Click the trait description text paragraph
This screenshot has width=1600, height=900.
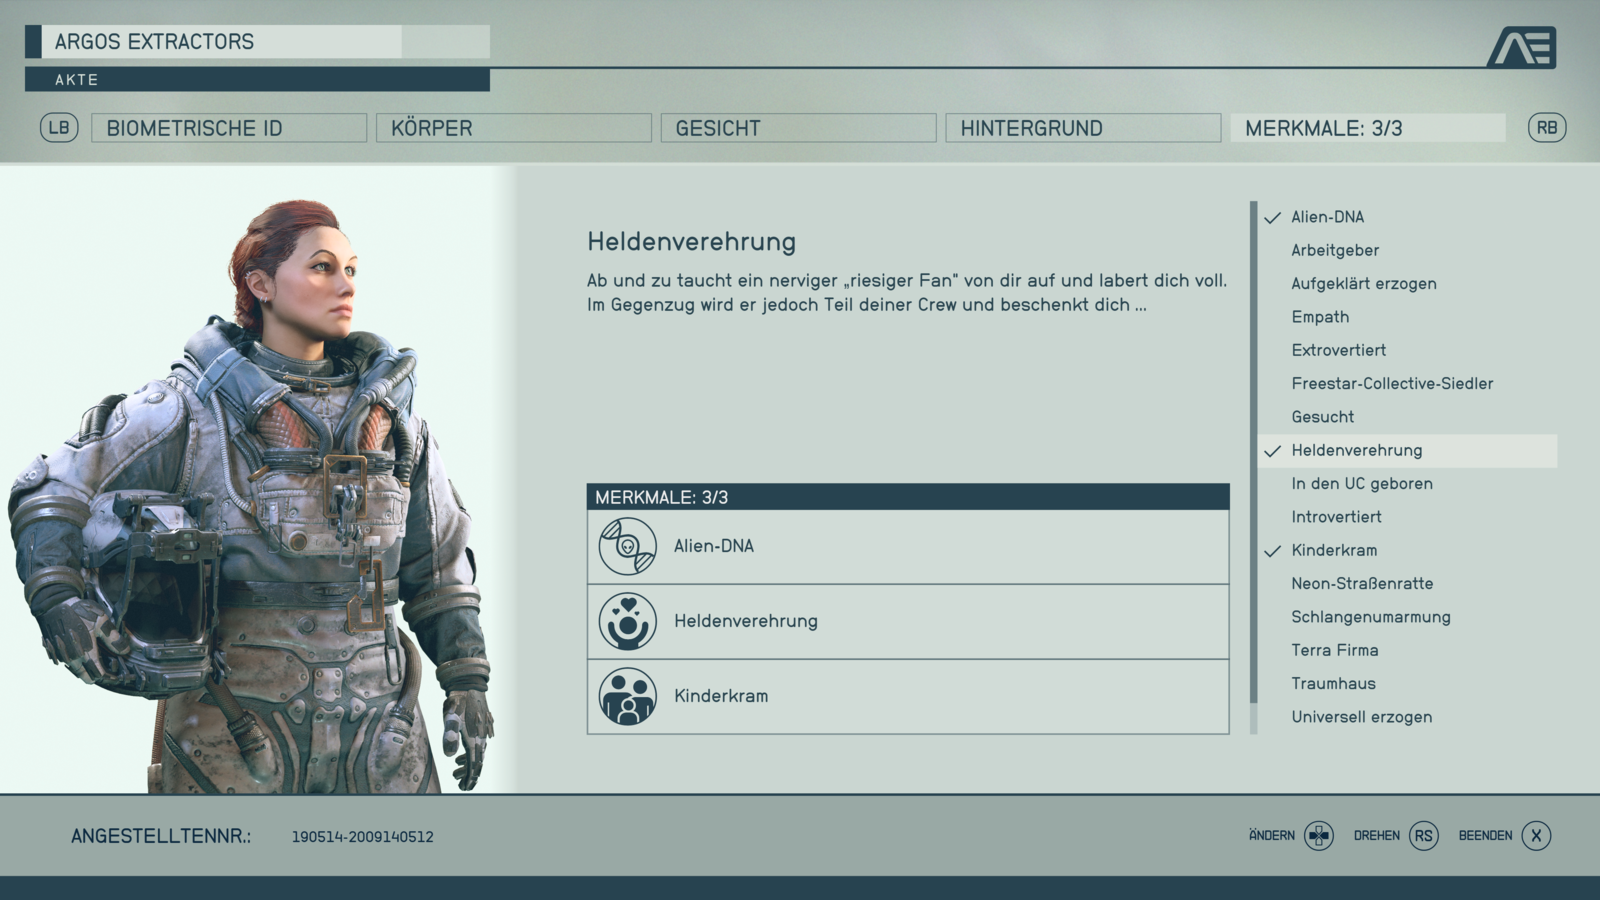click(907, 293)
